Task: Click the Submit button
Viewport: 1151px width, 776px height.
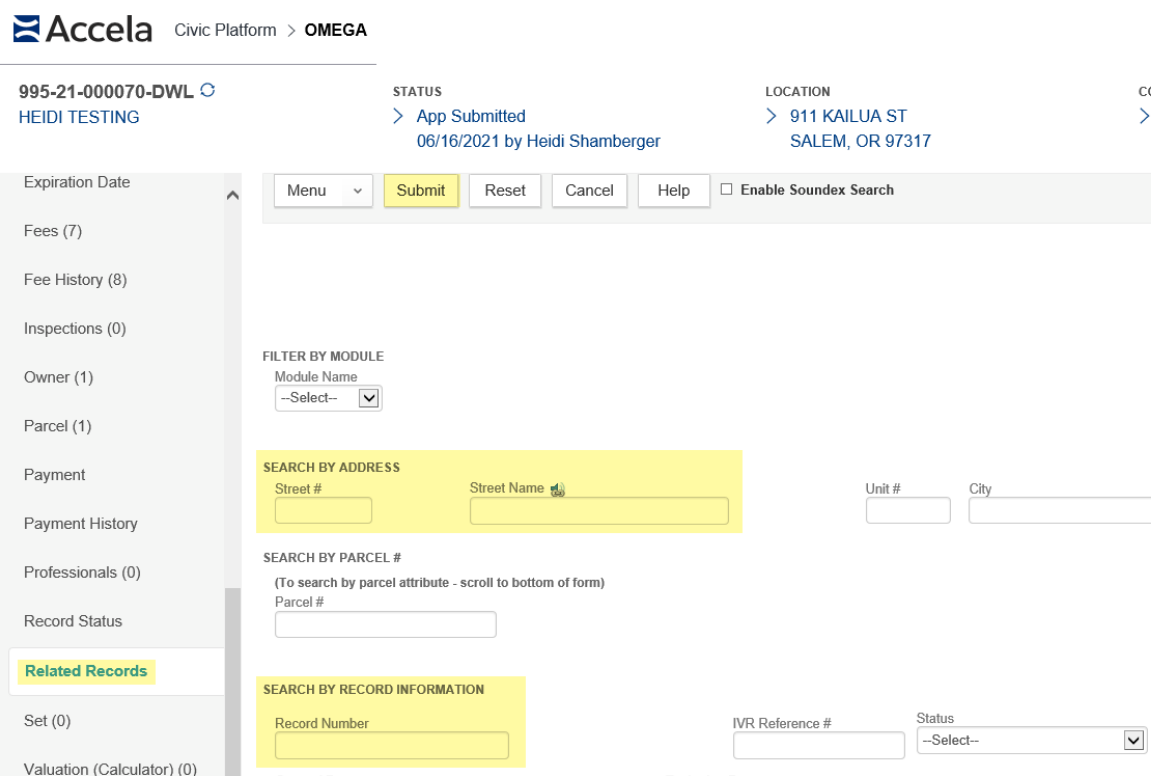Action: (421, 191)
